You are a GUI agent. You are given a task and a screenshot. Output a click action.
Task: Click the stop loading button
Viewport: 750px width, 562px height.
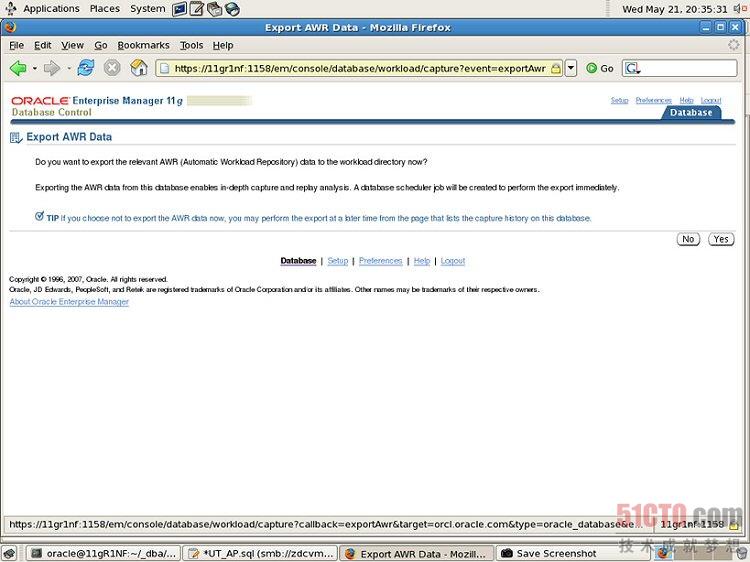112,68
